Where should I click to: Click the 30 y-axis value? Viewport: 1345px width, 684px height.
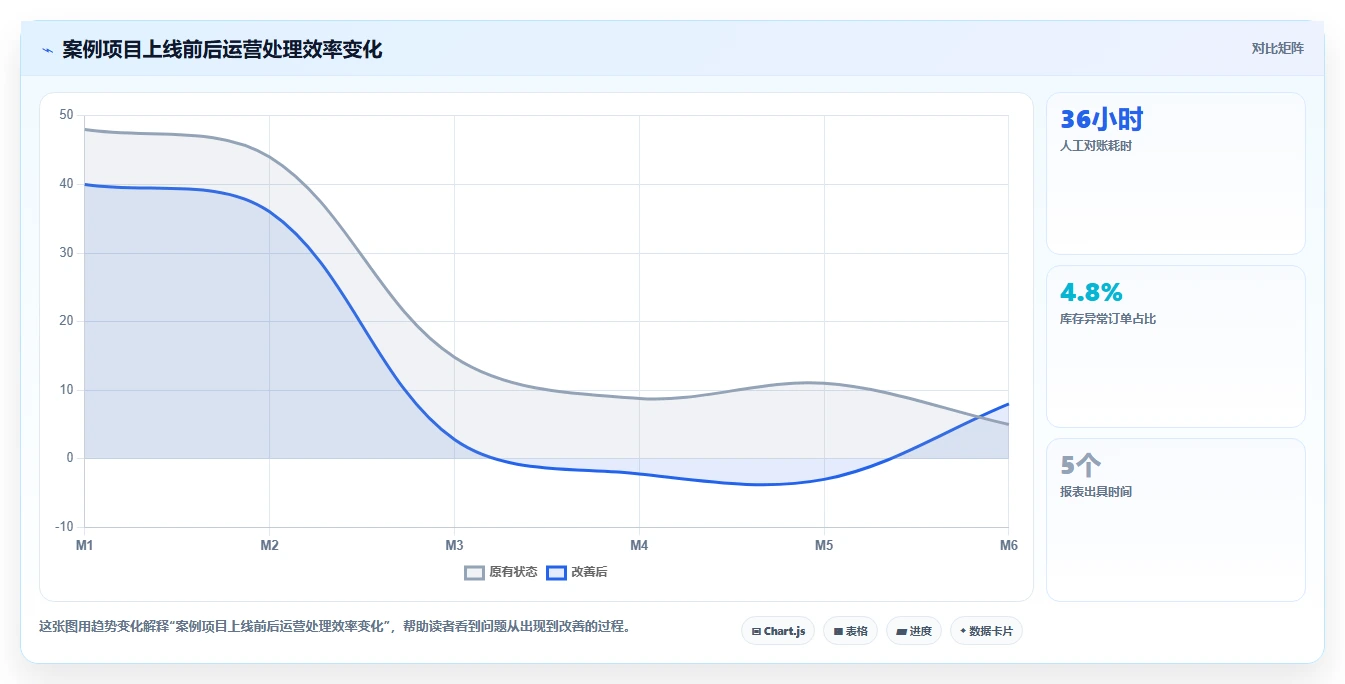pos(66,252)
